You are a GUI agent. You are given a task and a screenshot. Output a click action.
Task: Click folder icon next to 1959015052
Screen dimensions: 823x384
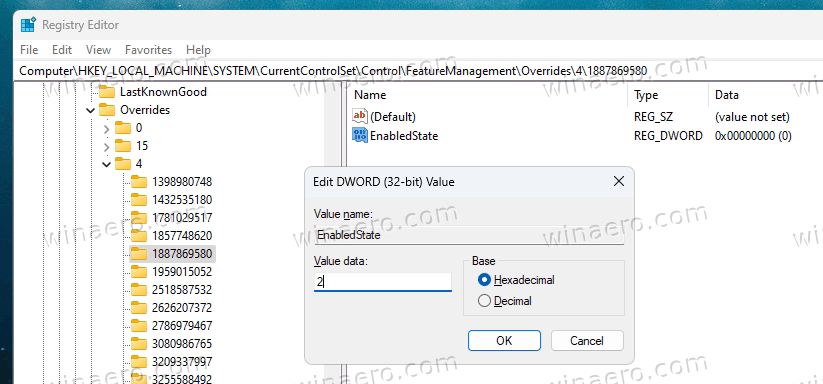(x=139, y=272)
